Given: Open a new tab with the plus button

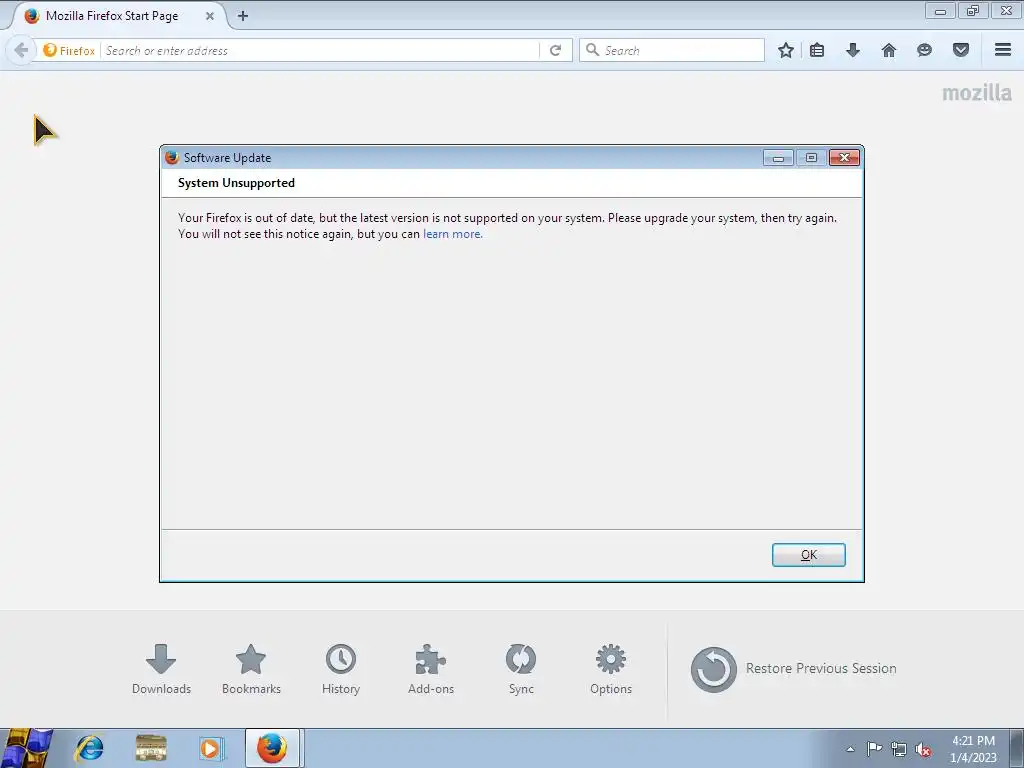Looking at the screenshot, I should 243,16.
